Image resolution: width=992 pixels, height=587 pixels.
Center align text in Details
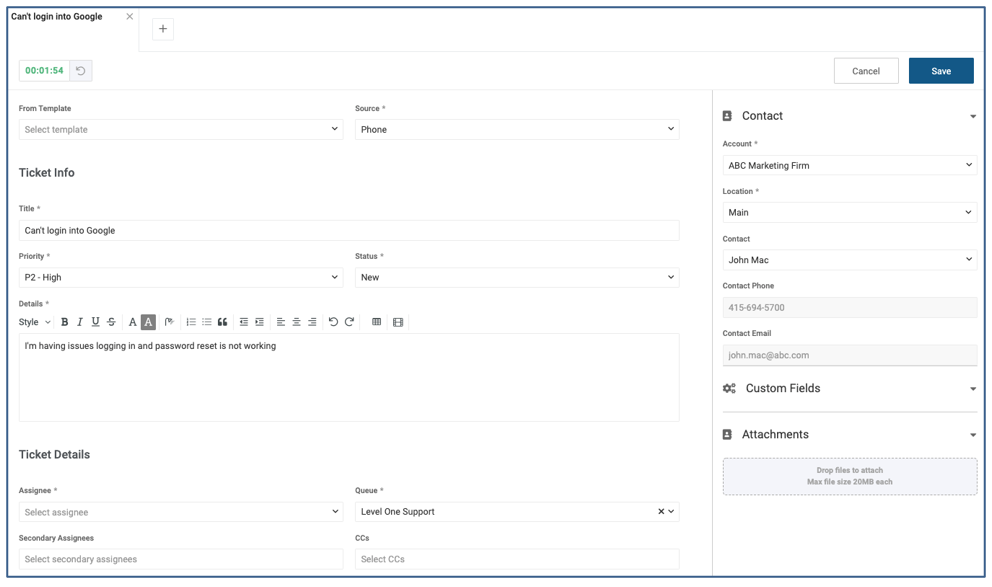296,322
